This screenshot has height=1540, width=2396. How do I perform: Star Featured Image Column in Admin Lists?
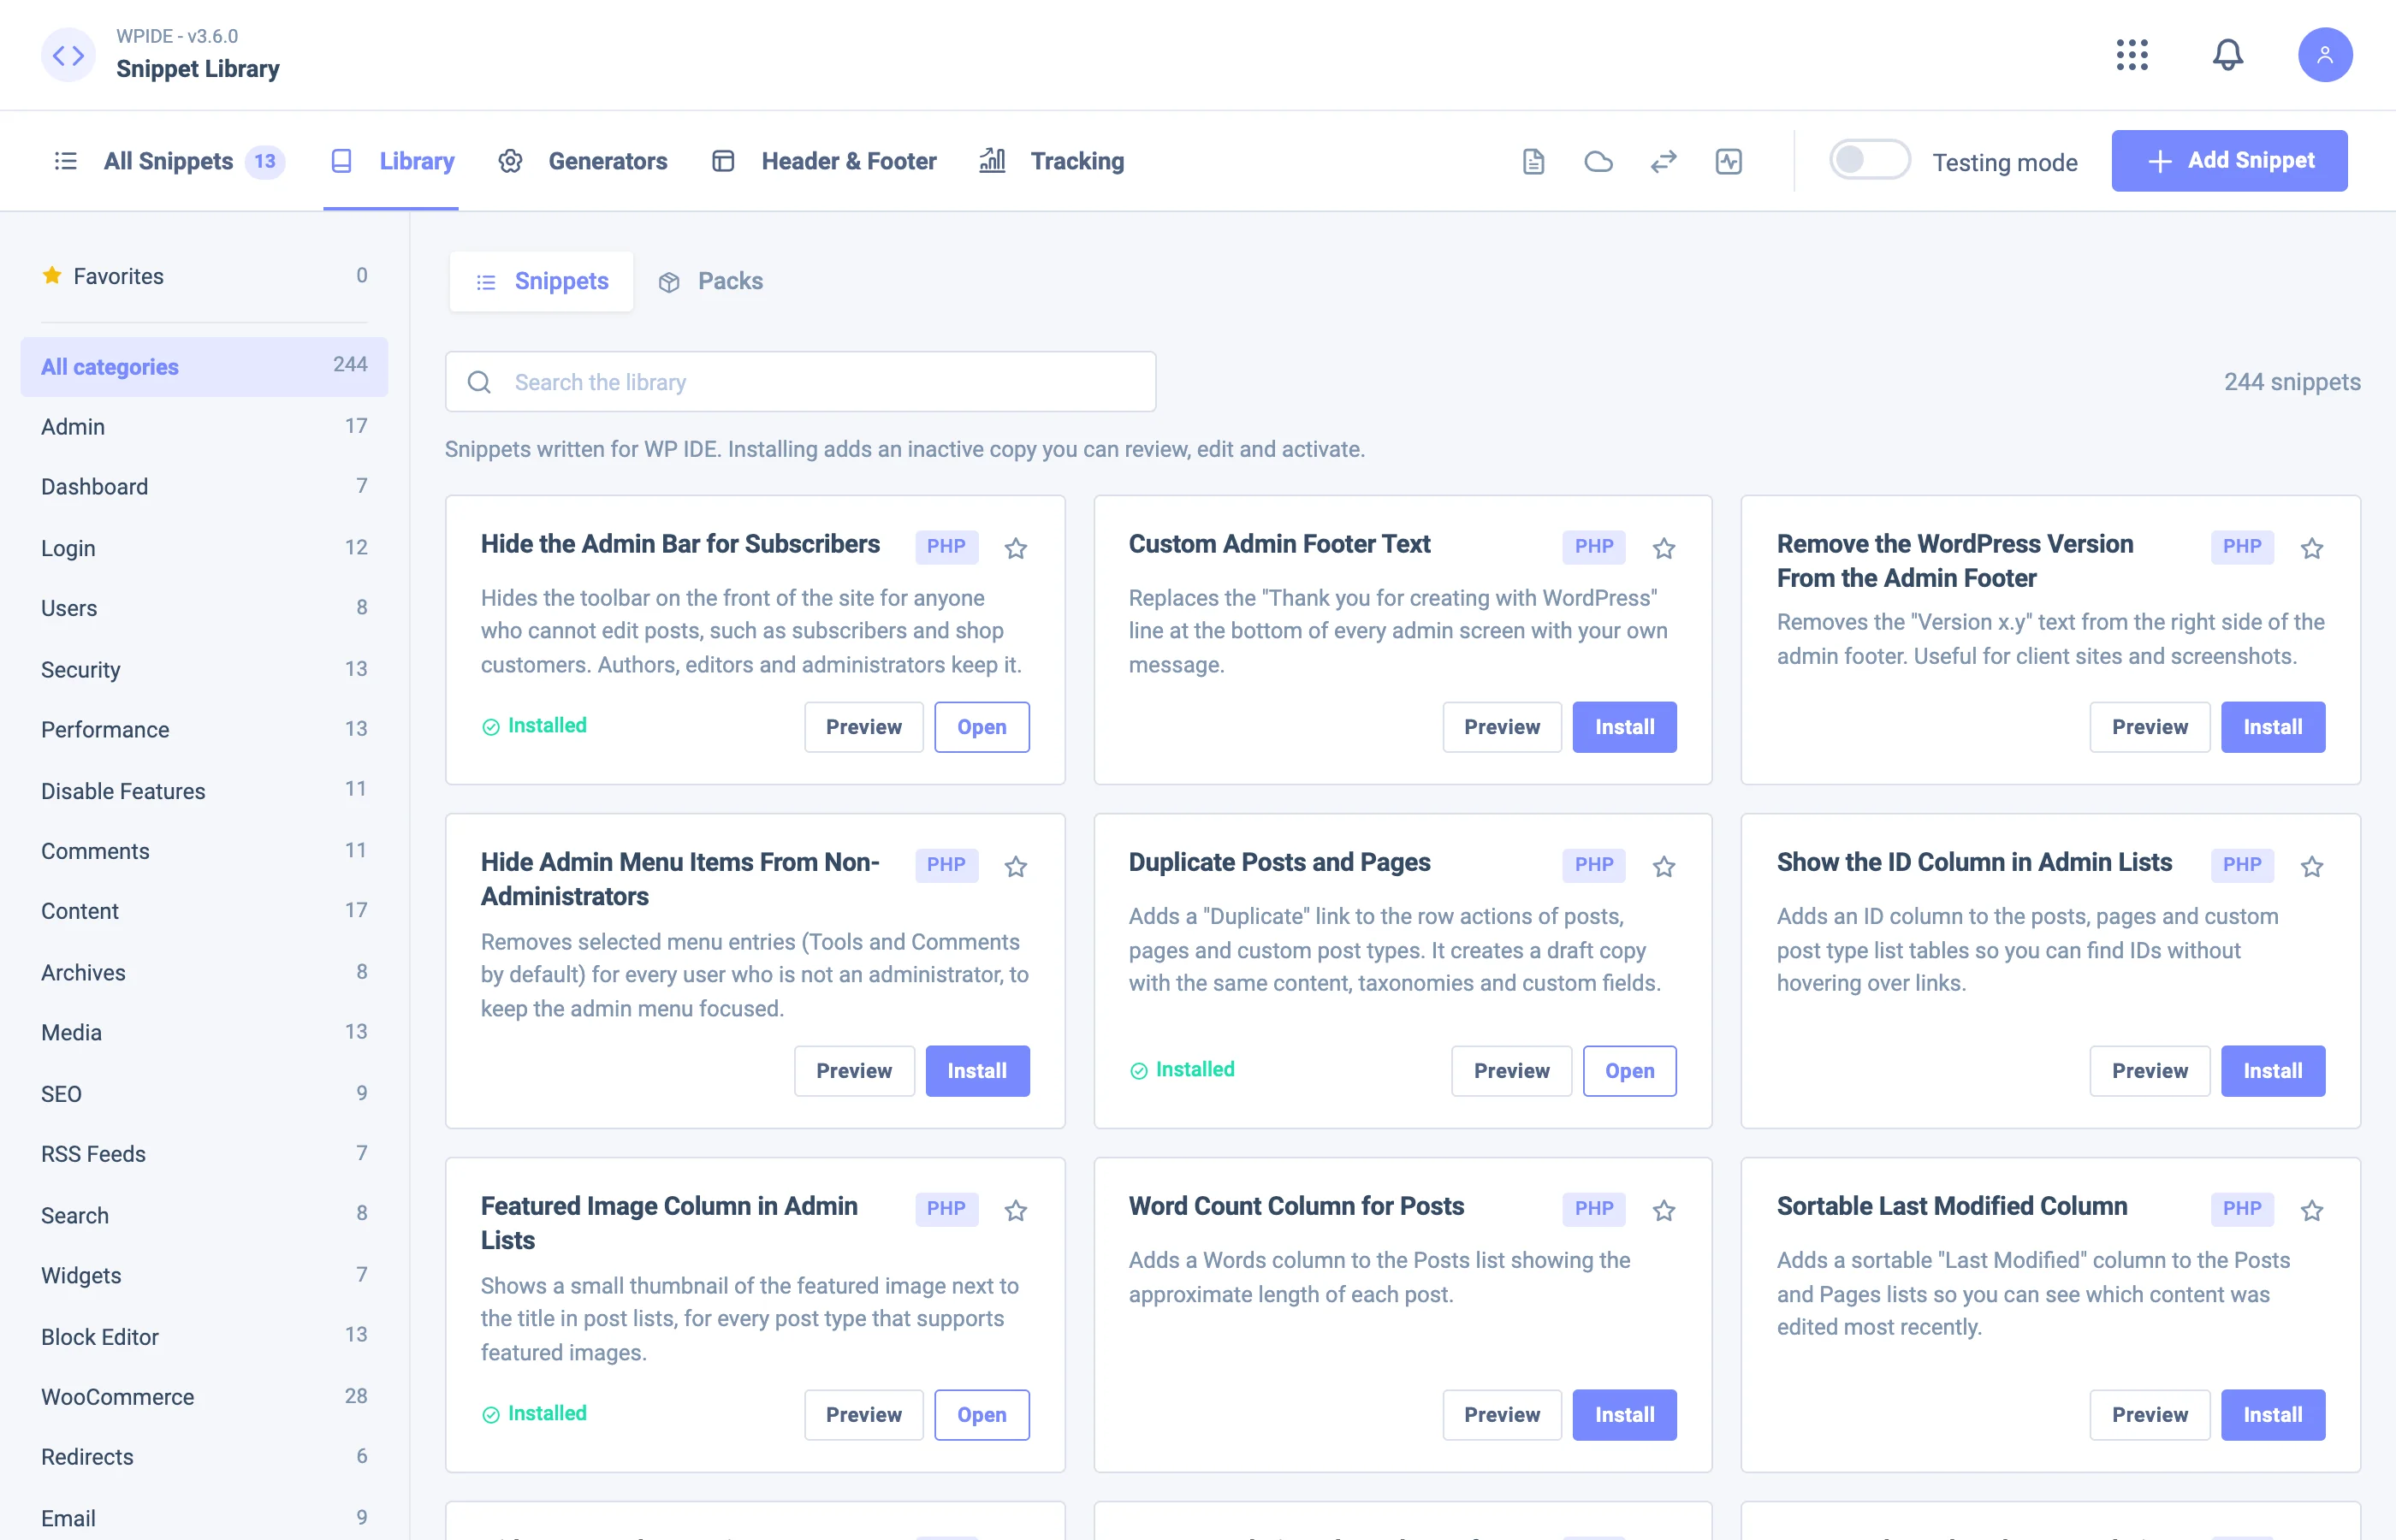point(1015,1210)
